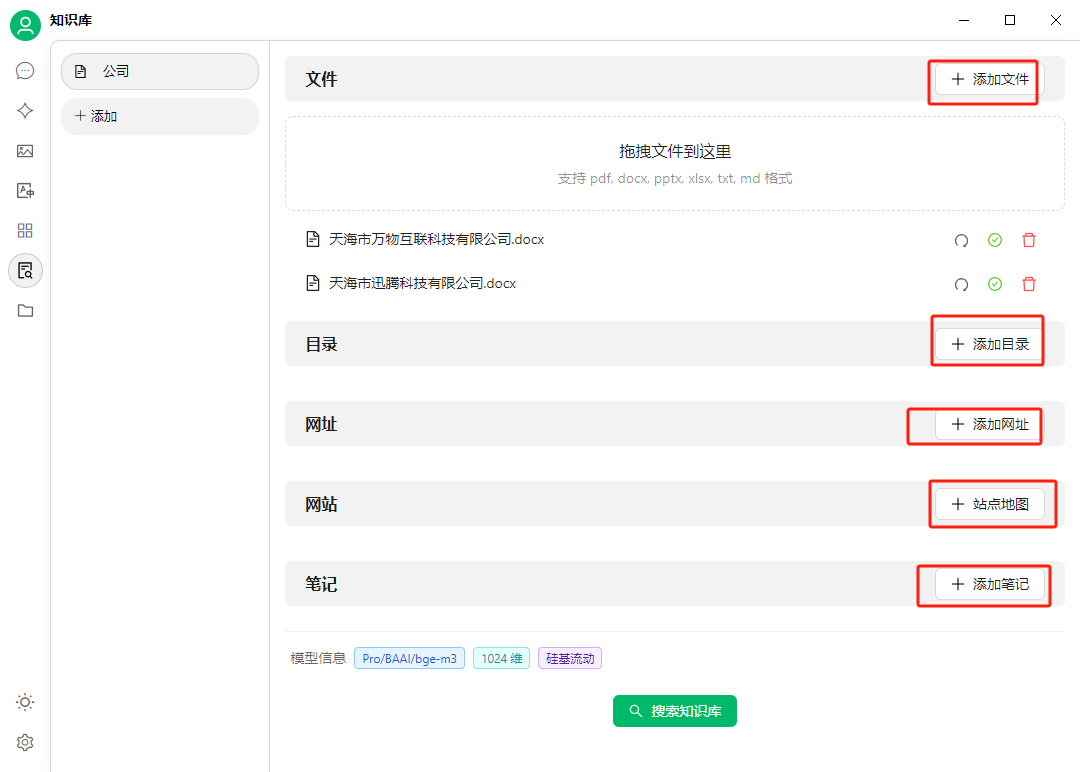The width and height of the screenshot is (1080, 772).
Task: Select the knowledge base sidebar icon
Action: click(x=25, y=270)
